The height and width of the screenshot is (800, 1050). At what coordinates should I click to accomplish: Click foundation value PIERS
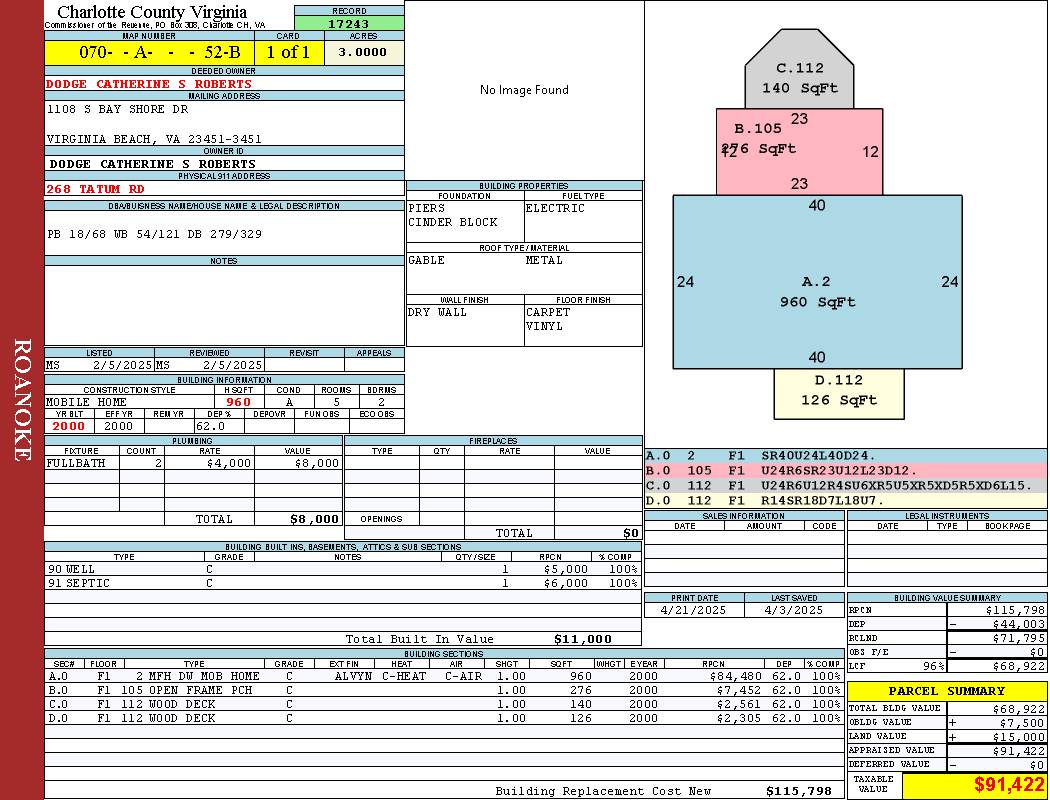click(427, 208)
